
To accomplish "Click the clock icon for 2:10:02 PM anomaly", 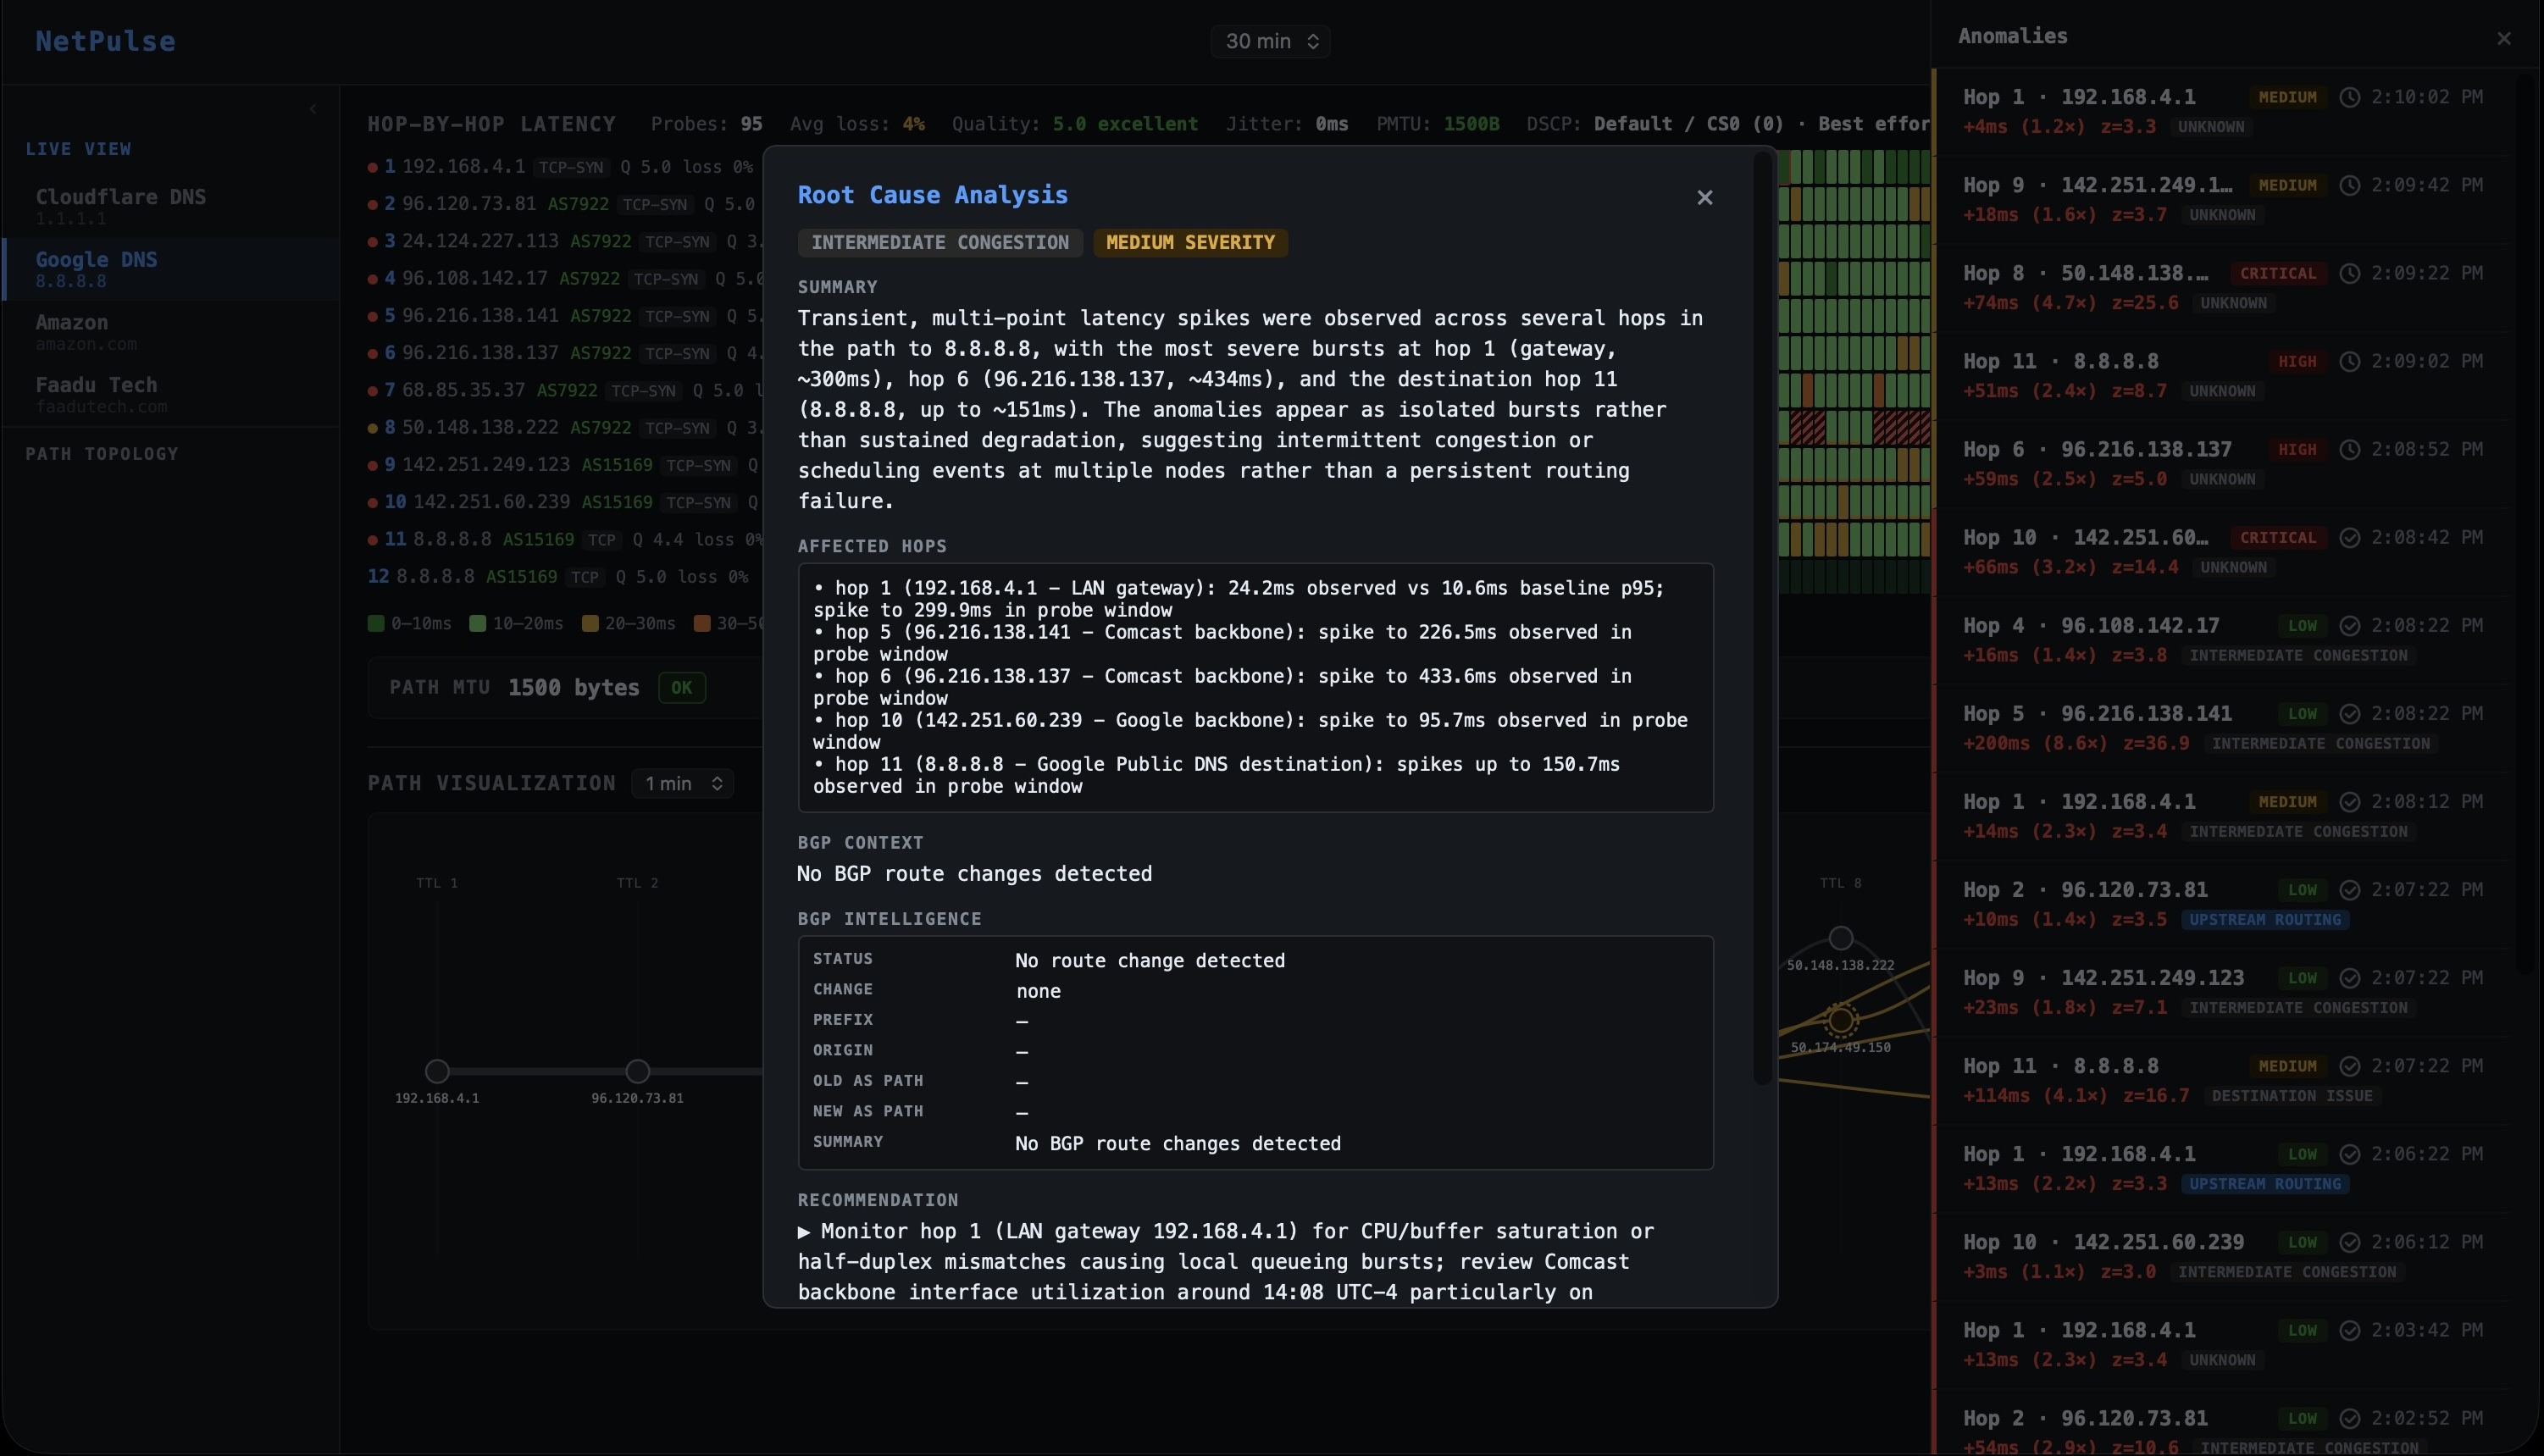I will click(2350, 97).
